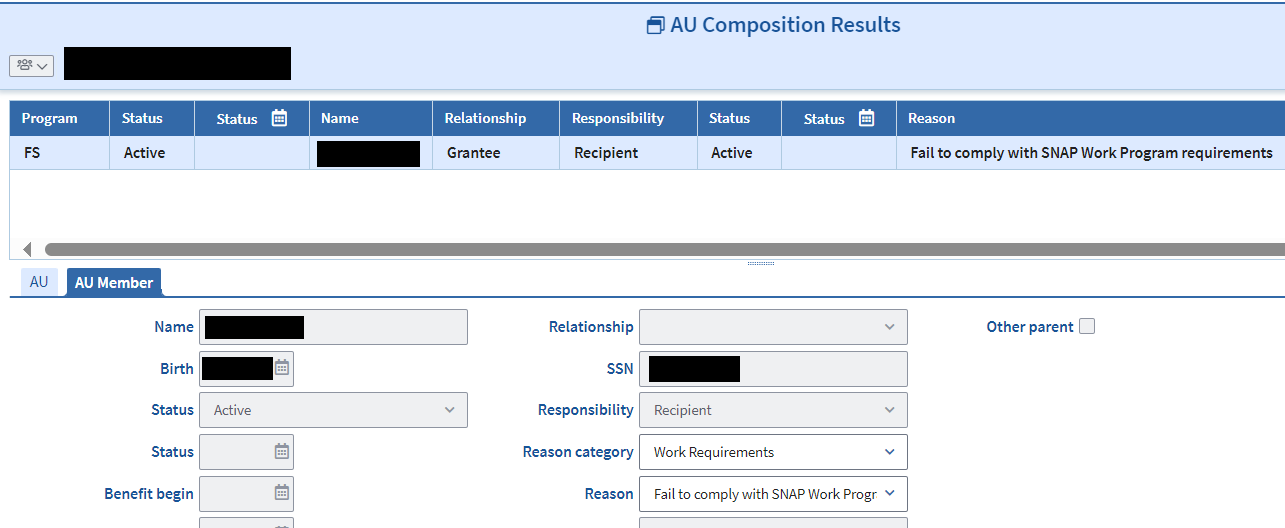Click the Status date input field
The width and height of the screenshot is (1285, 528).
click(x=246, y=452)
